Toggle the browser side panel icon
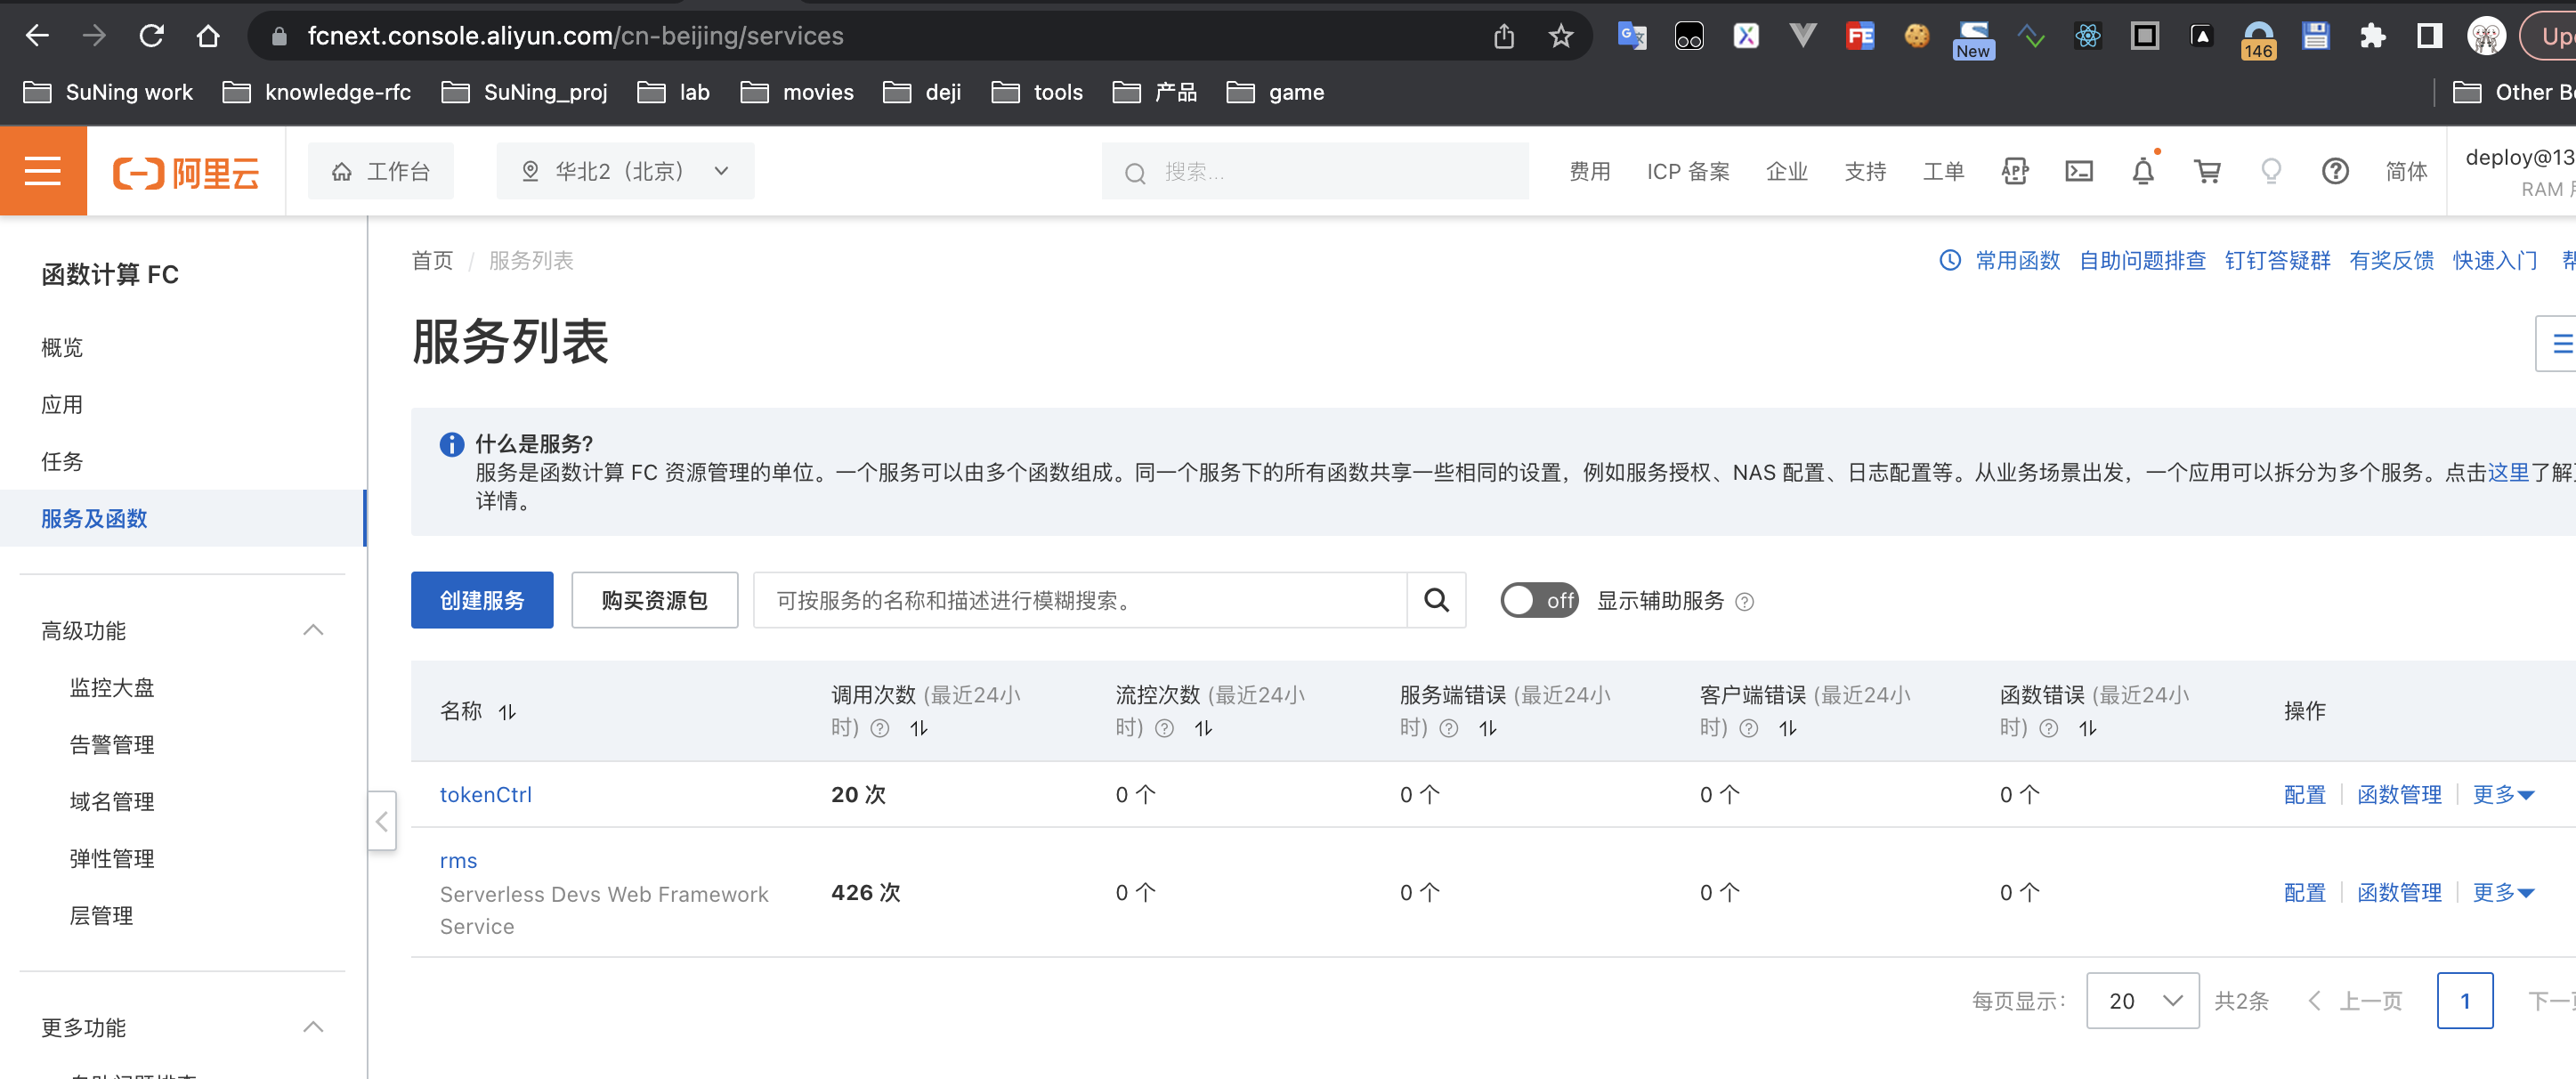Image resolution: width=2576 pixels, height=1079 pixels. [x=2430, y=37]
